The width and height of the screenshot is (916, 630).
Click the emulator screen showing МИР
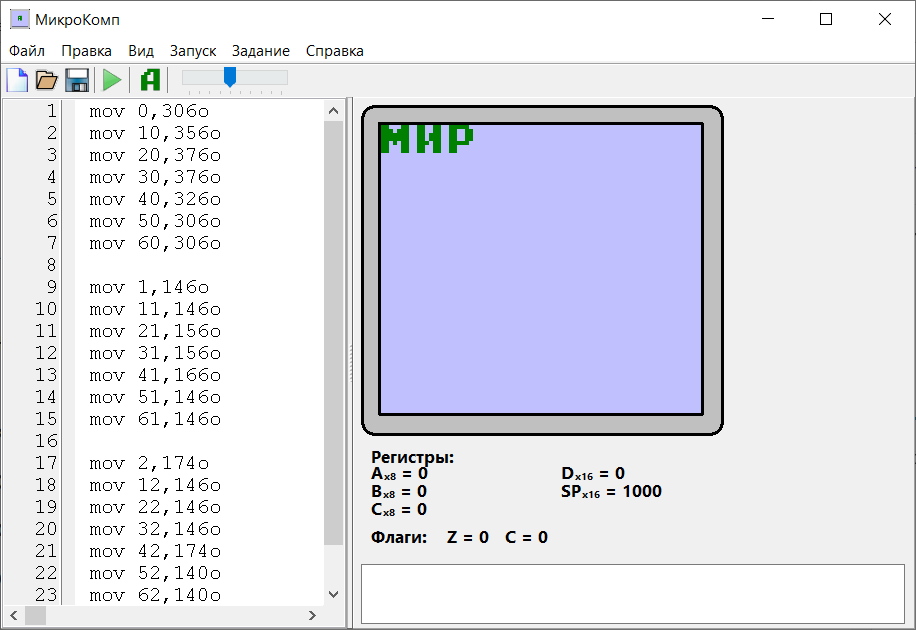coord(541,268)
